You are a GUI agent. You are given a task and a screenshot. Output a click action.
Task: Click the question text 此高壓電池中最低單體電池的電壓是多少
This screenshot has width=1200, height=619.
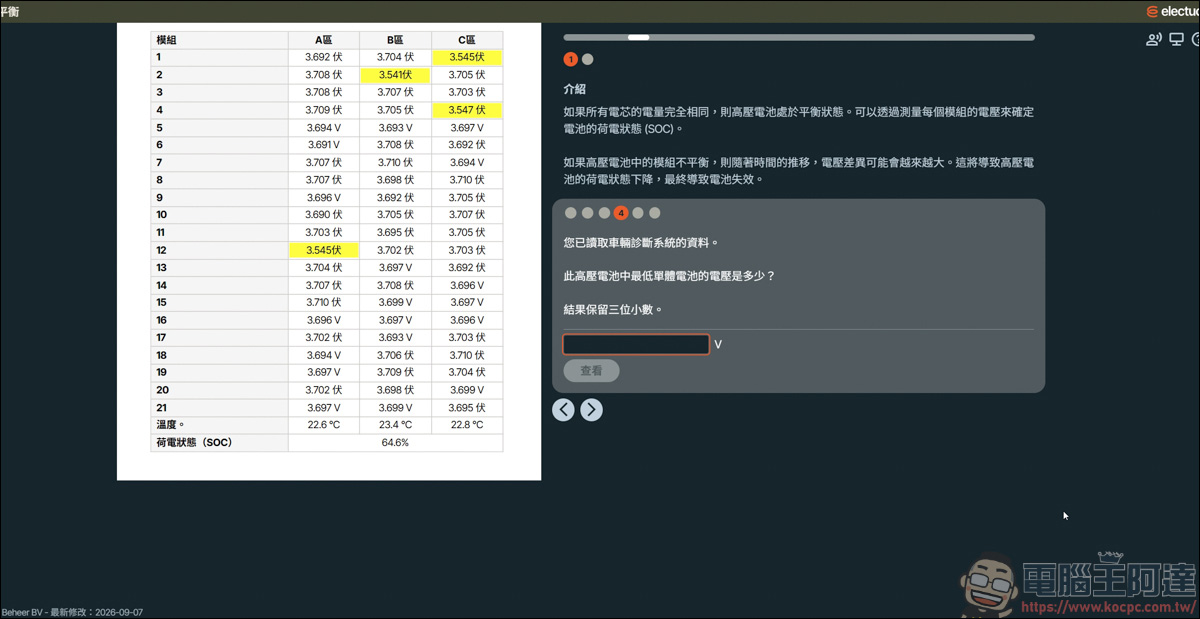click(669, 276)
